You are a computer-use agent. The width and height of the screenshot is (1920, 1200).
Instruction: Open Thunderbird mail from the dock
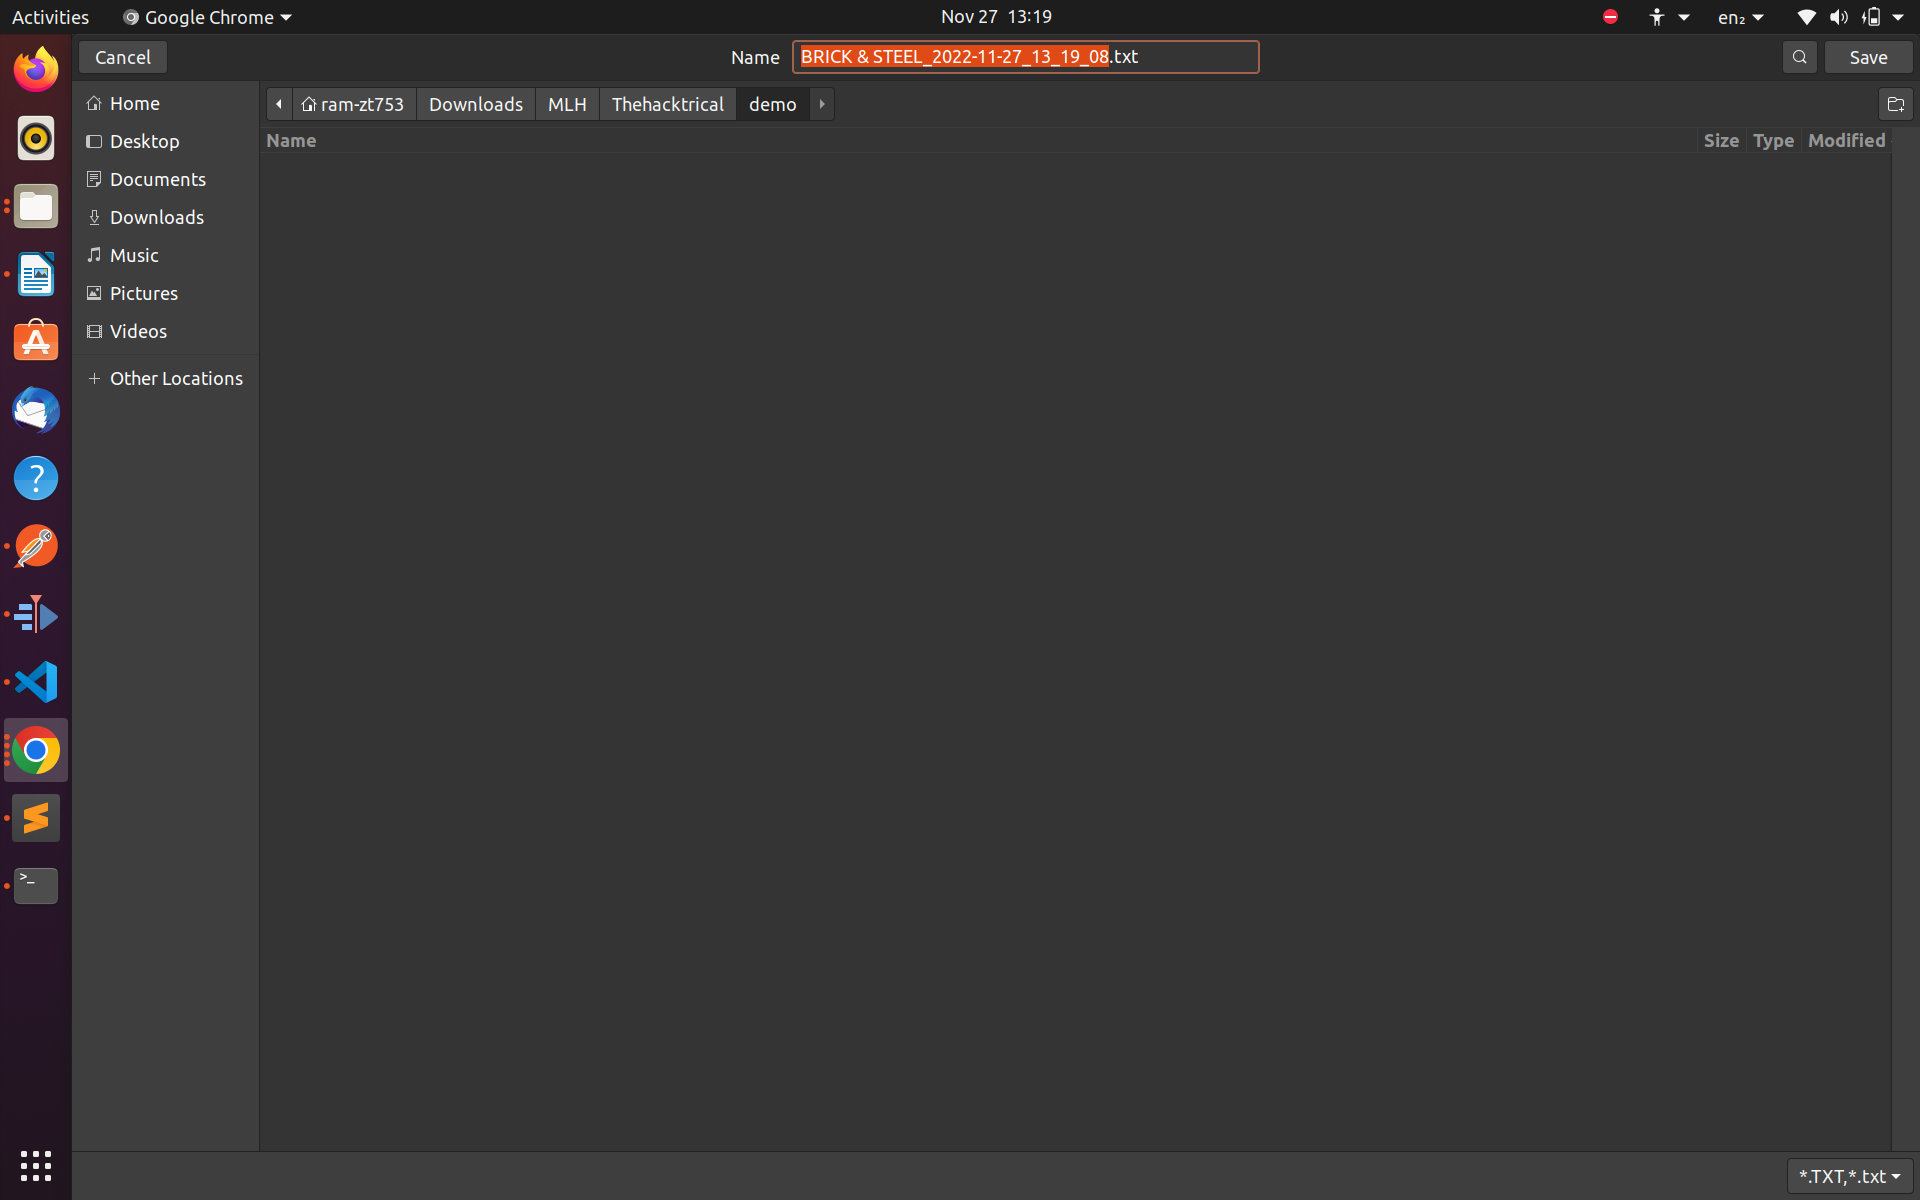(36, 411)
